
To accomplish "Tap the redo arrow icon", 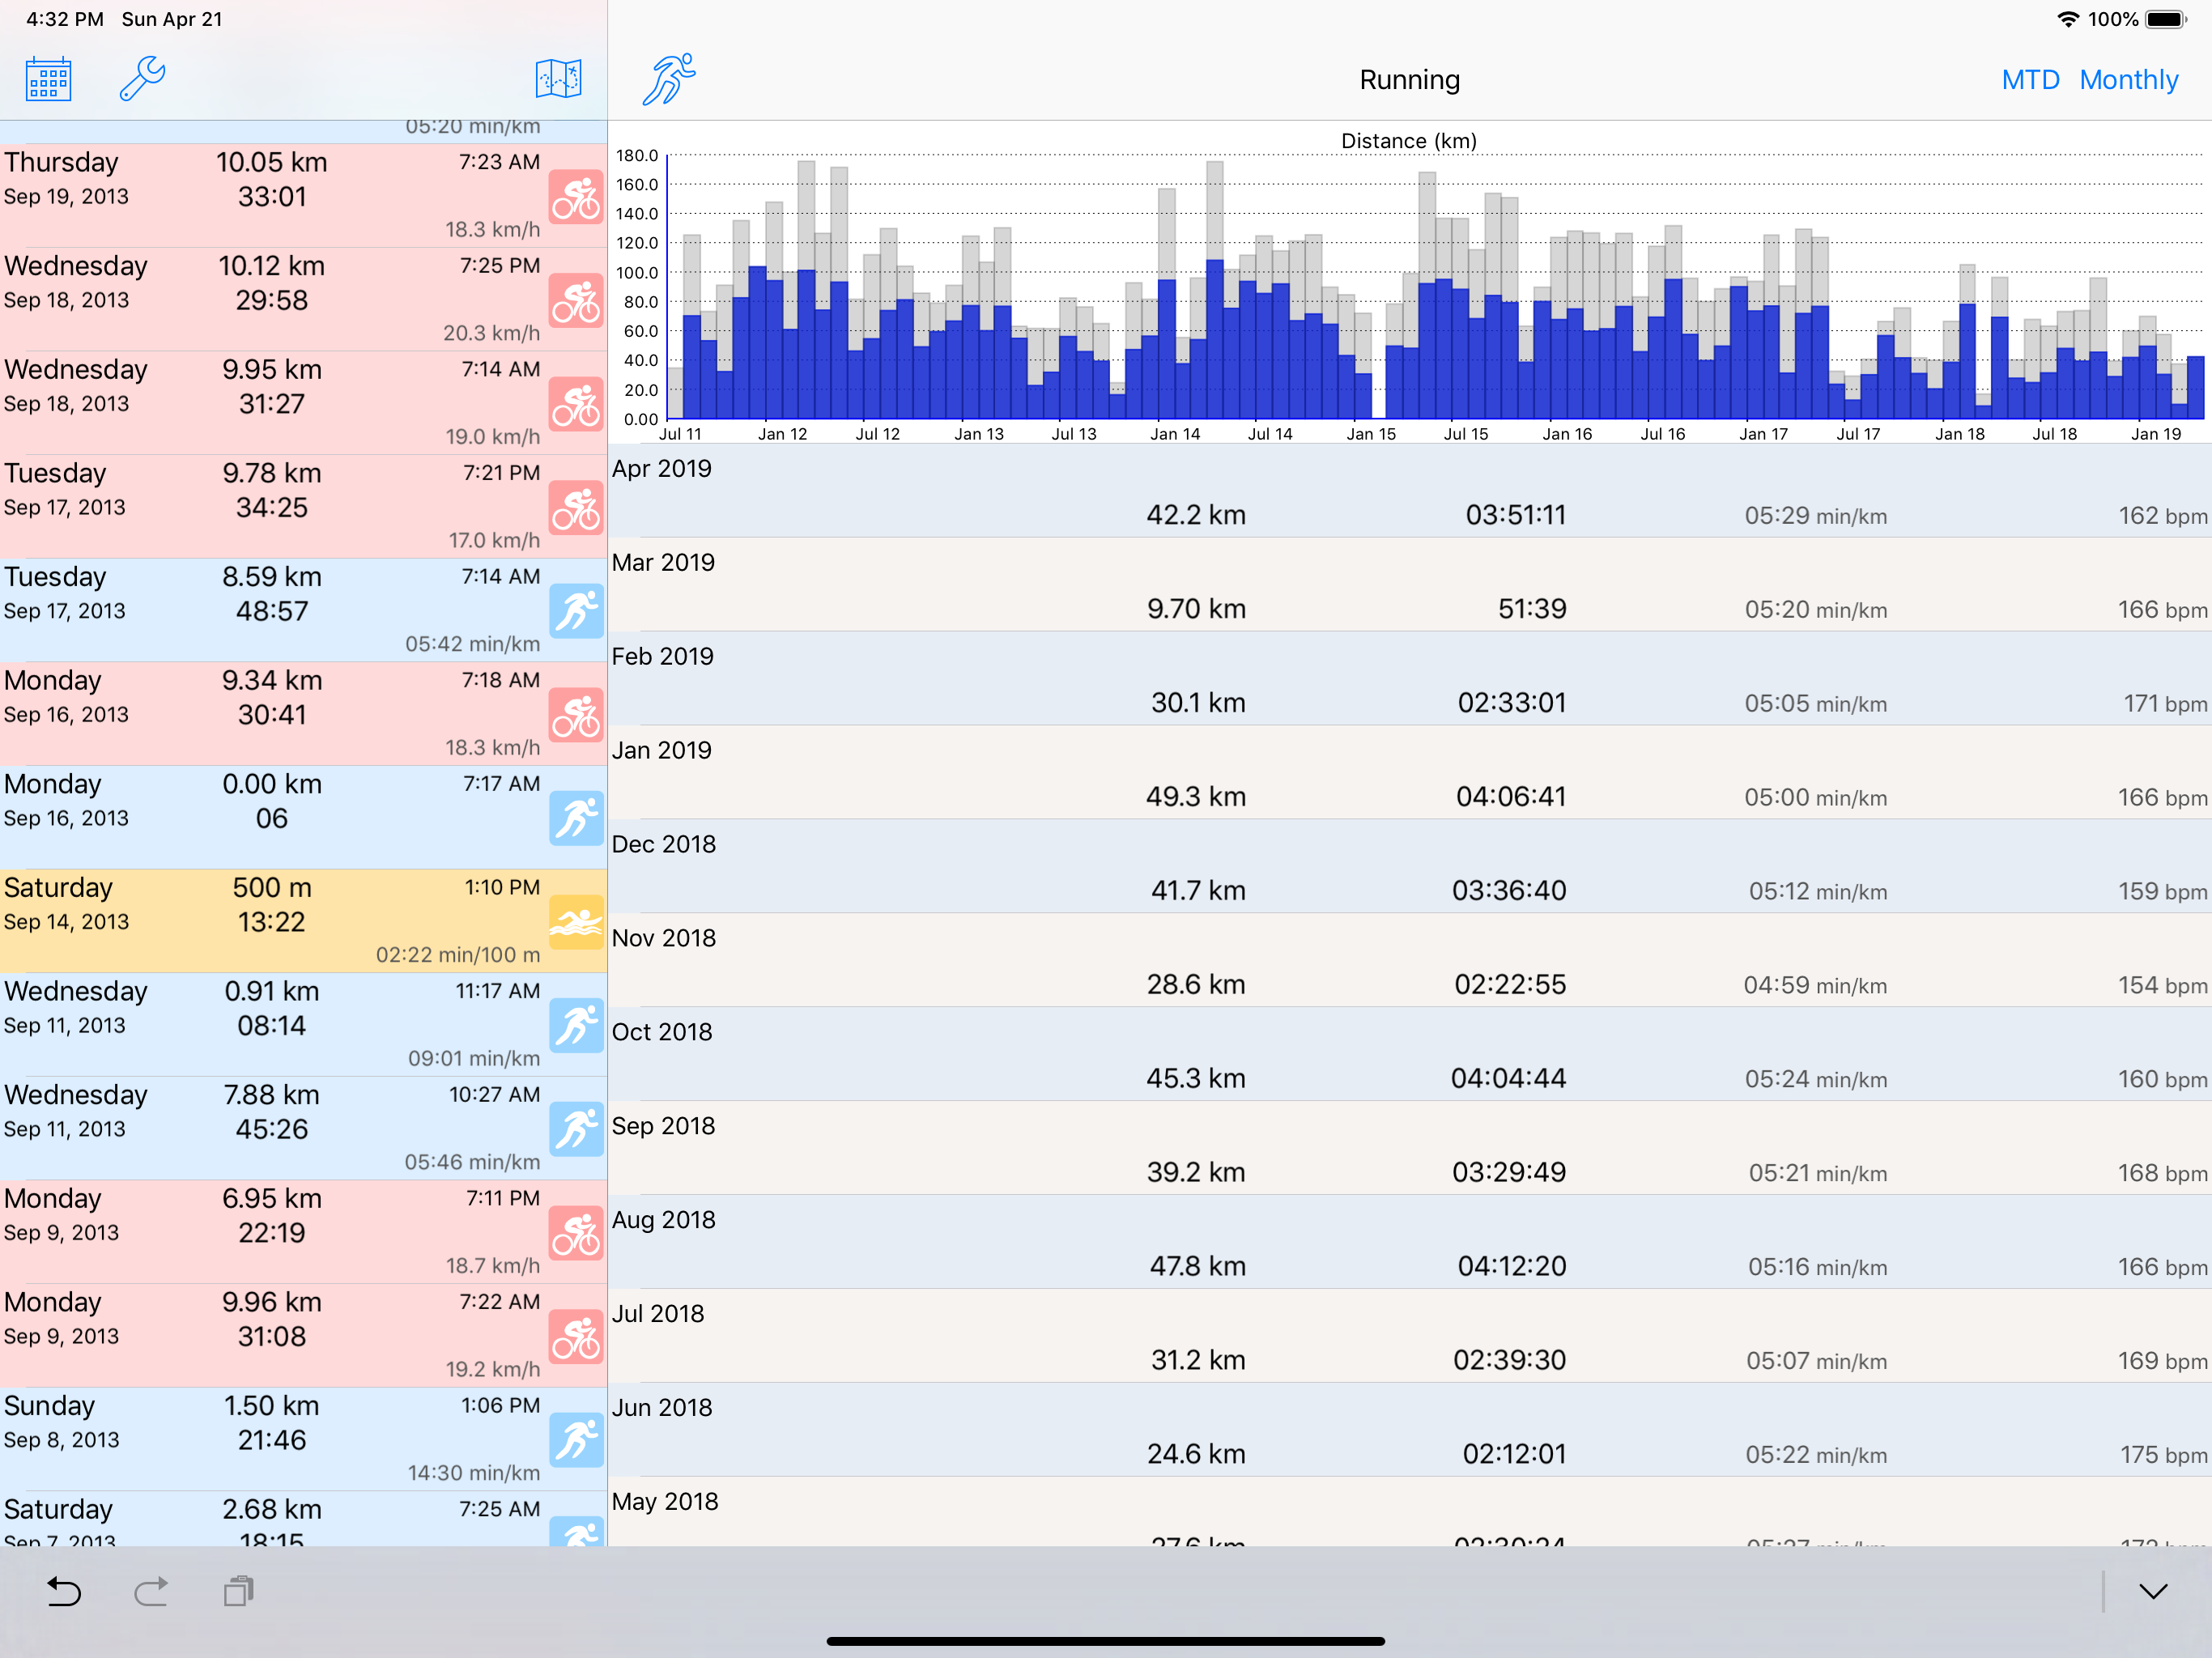I will 151,1591.
